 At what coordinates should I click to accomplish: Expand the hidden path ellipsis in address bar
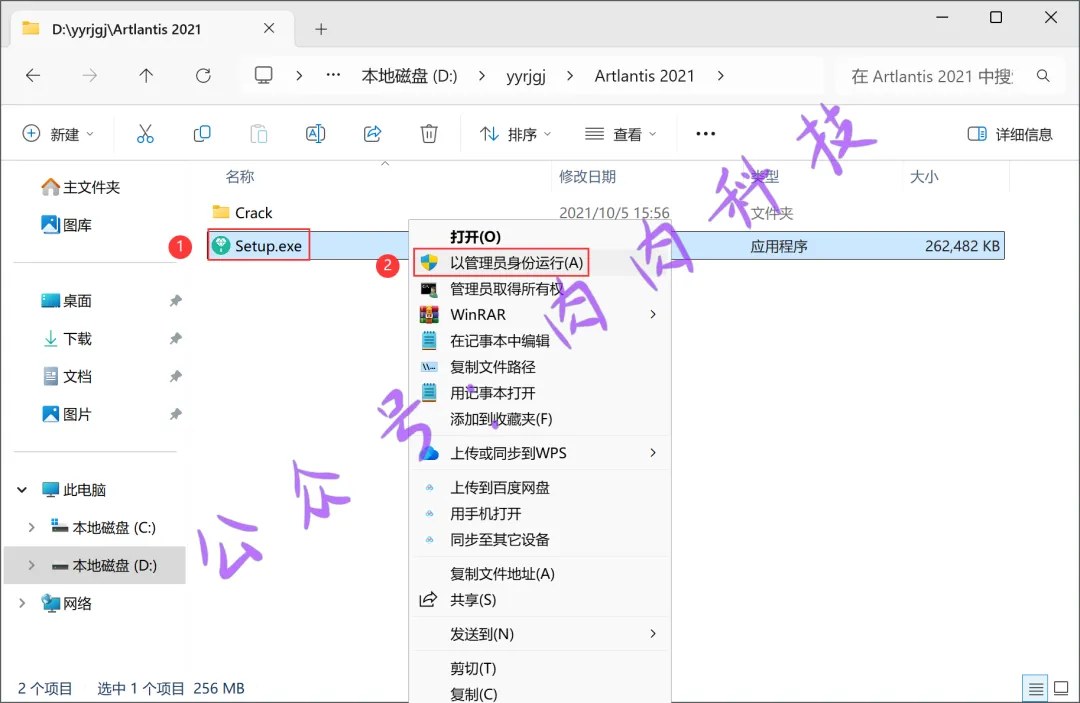coord(333,75)
